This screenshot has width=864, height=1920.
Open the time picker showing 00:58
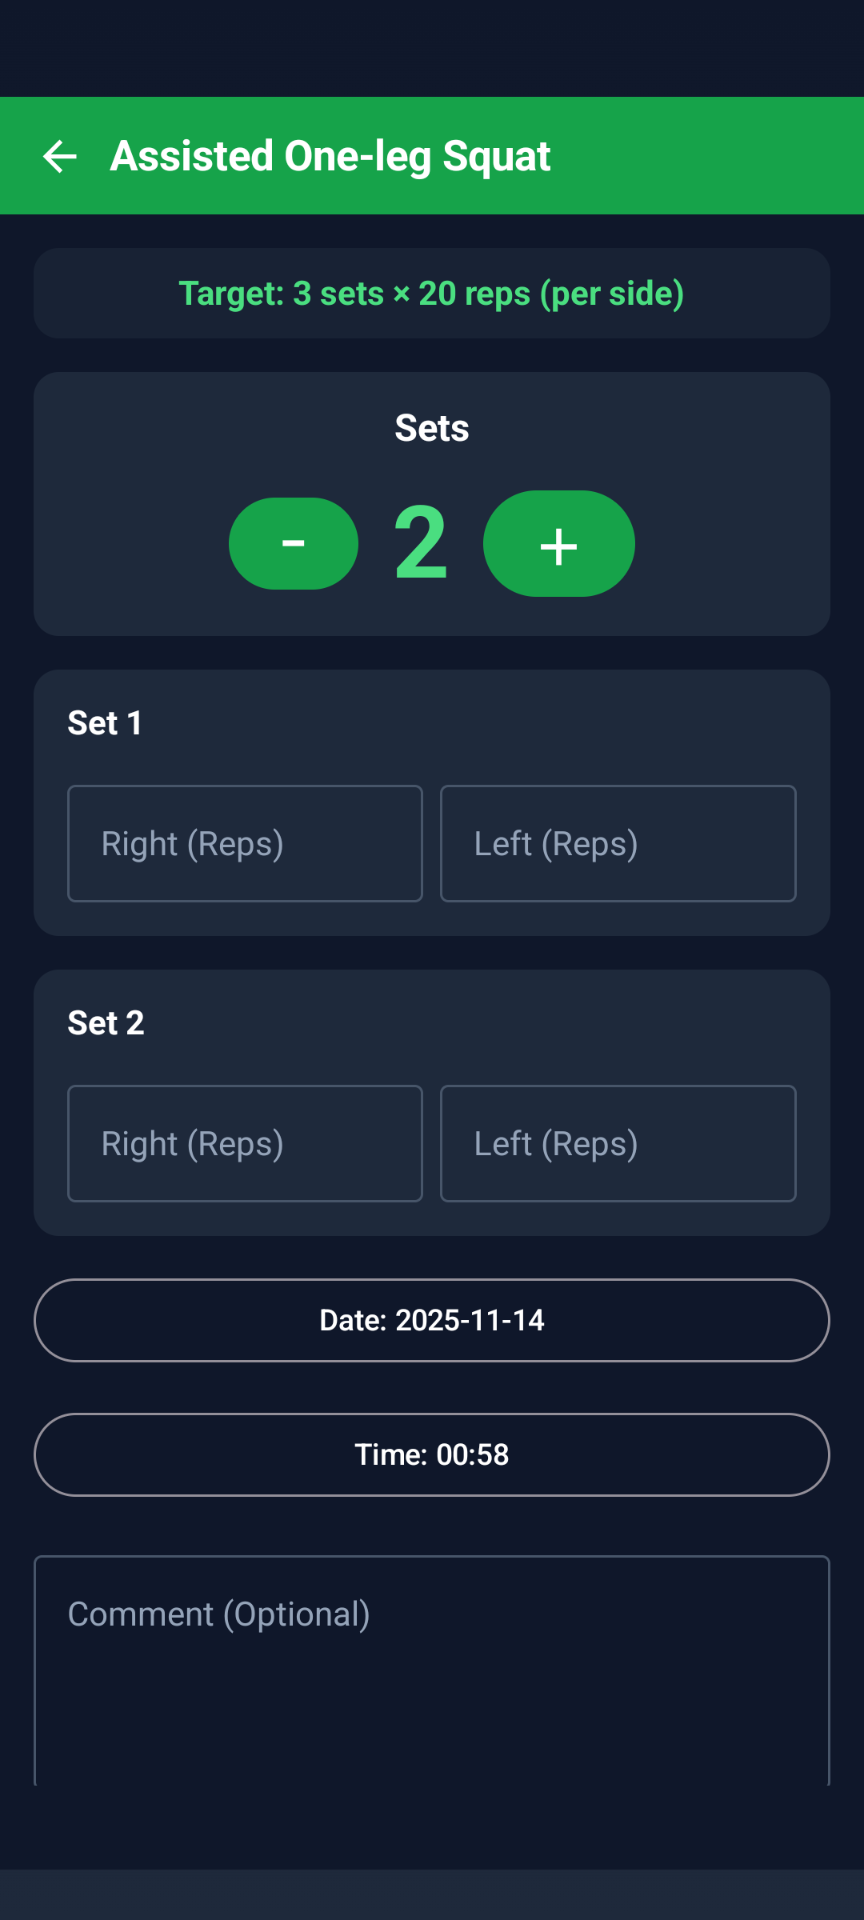432,1454
